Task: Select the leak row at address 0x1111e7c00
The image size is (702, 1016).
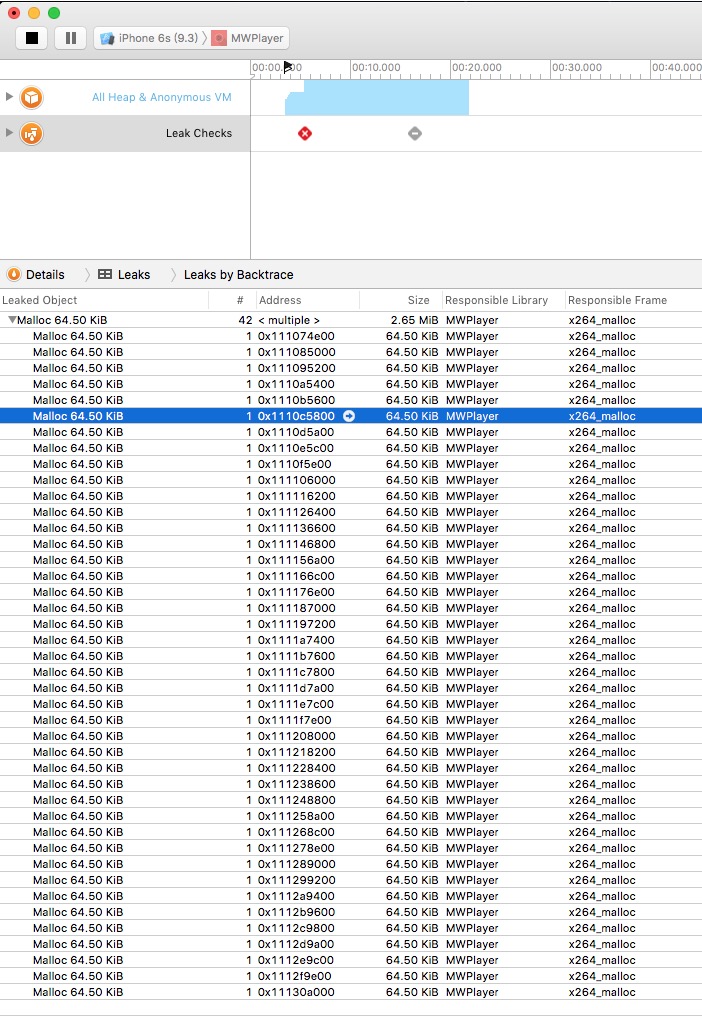Action: click(351, 704)
